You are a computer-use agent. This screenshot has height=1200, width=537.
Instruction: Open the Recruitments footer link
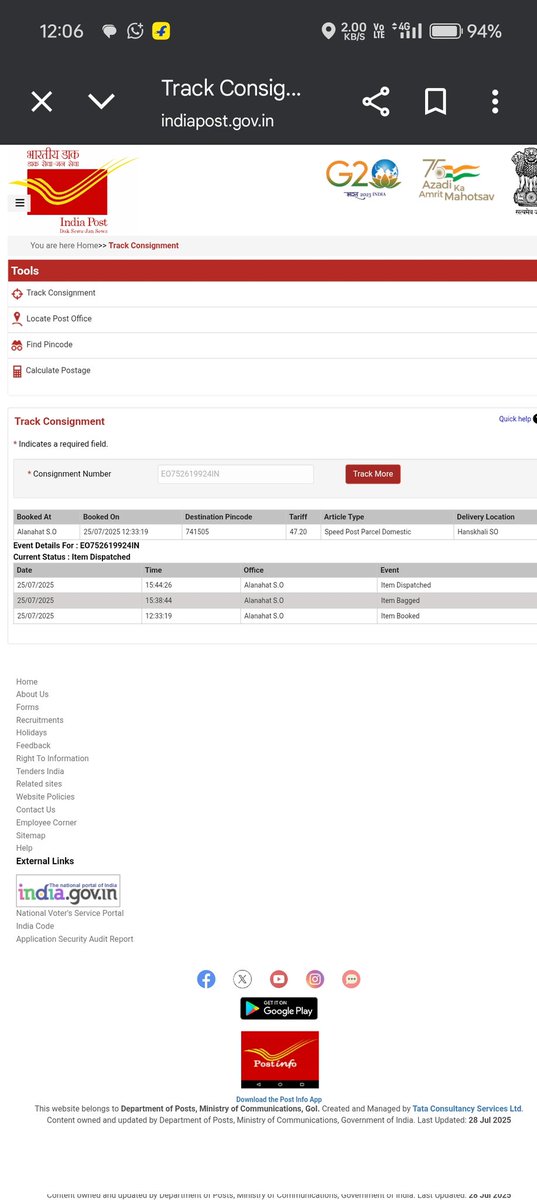[40, 720]
